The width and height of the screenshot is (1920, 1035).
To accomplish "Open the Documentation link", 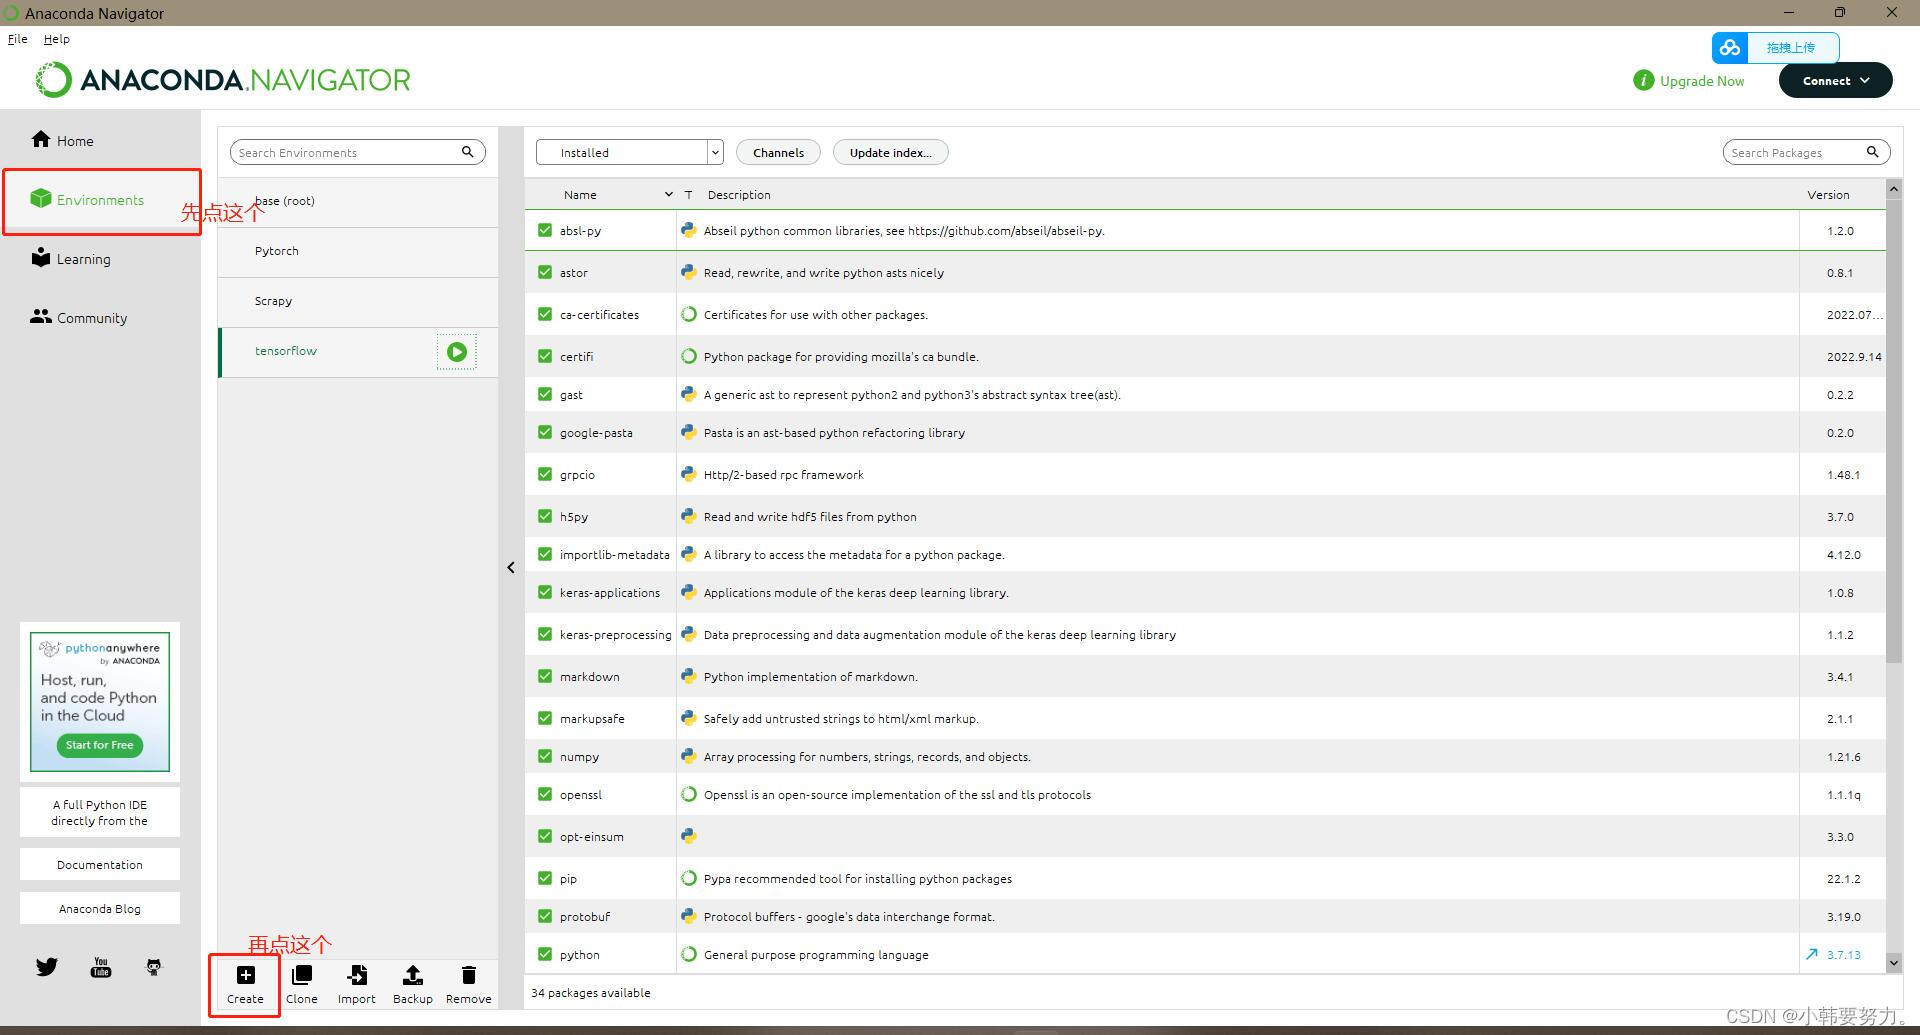I will pyautogui.click(x=99, y=864).
